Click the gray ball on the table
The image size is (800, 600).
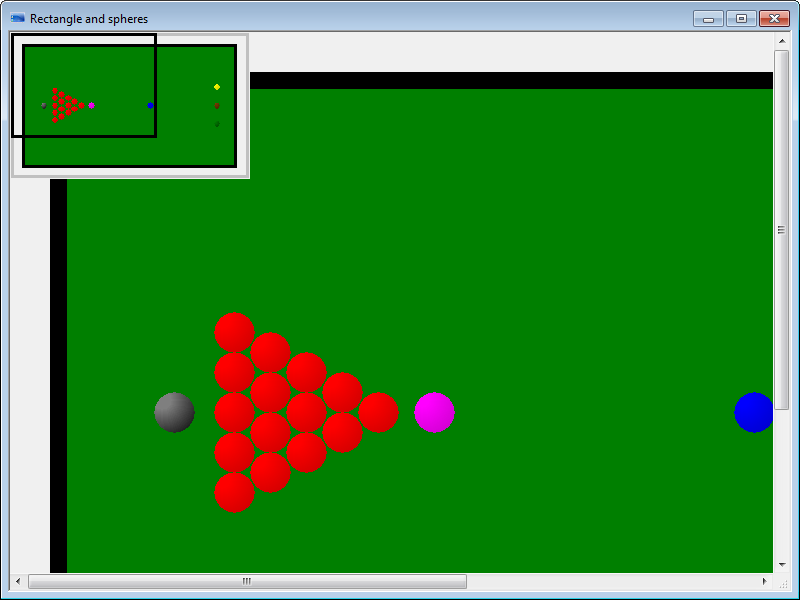[x=174, y=412]
